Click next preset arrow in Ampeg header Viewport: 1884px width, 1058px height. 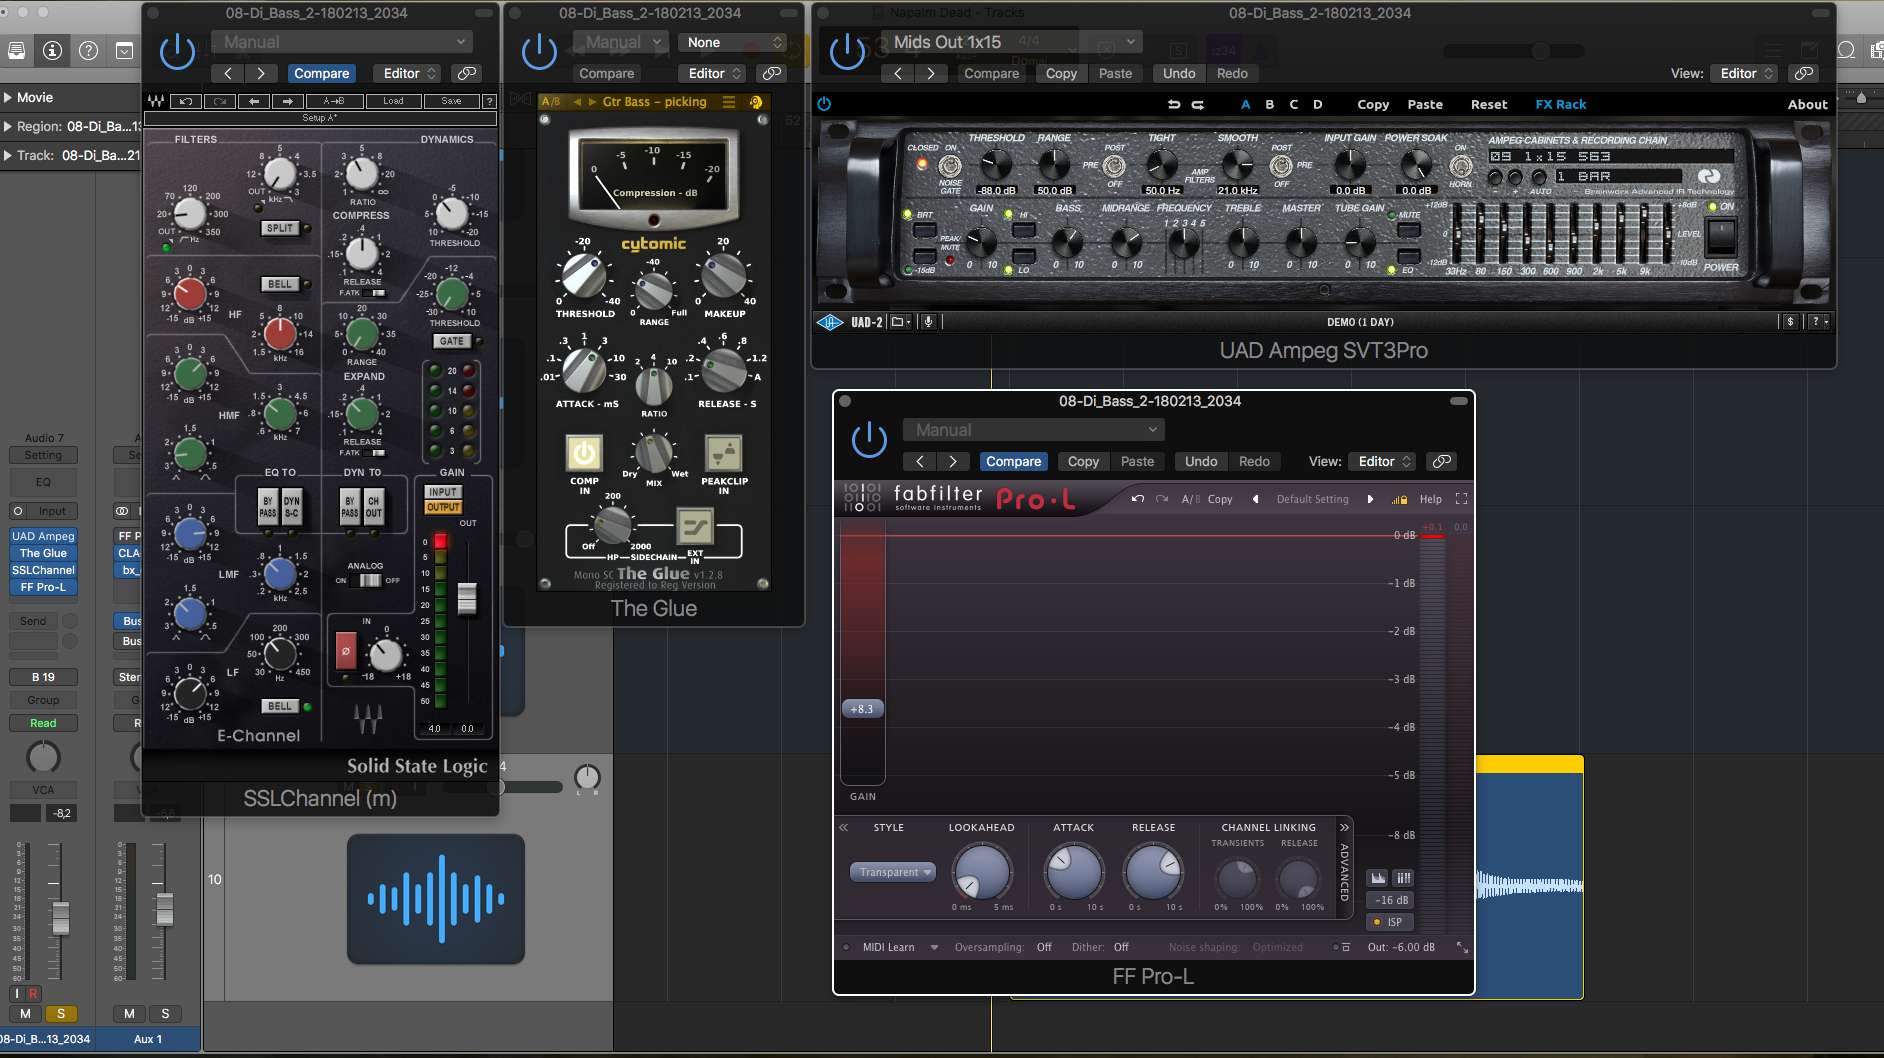tap(931, 73)
